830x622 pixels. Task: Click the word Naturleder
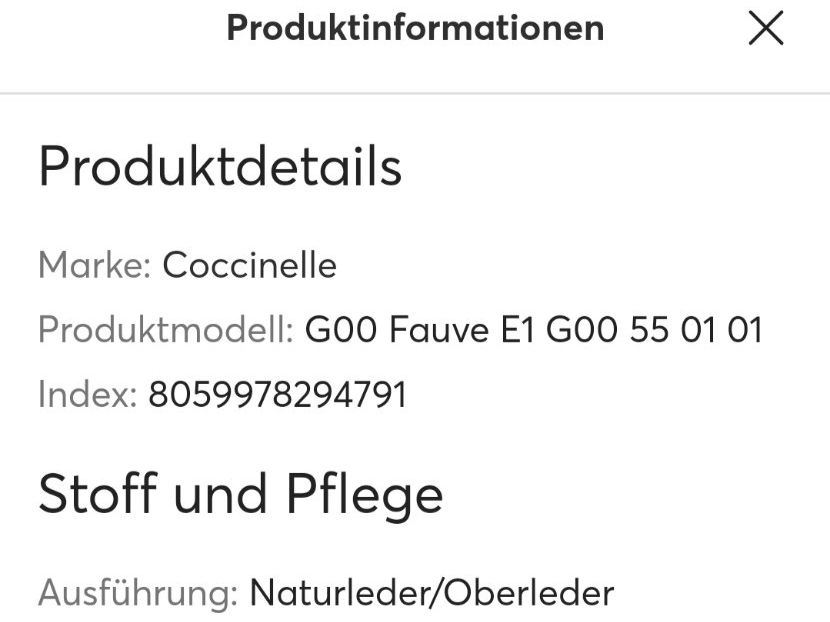[x=341, y=593]
